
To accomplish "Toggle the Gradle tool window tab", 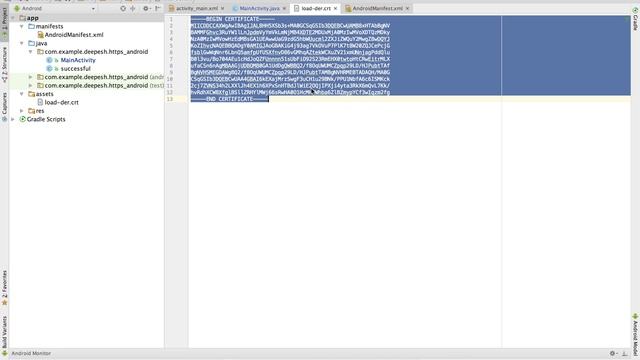I will (x=636, y=19).
